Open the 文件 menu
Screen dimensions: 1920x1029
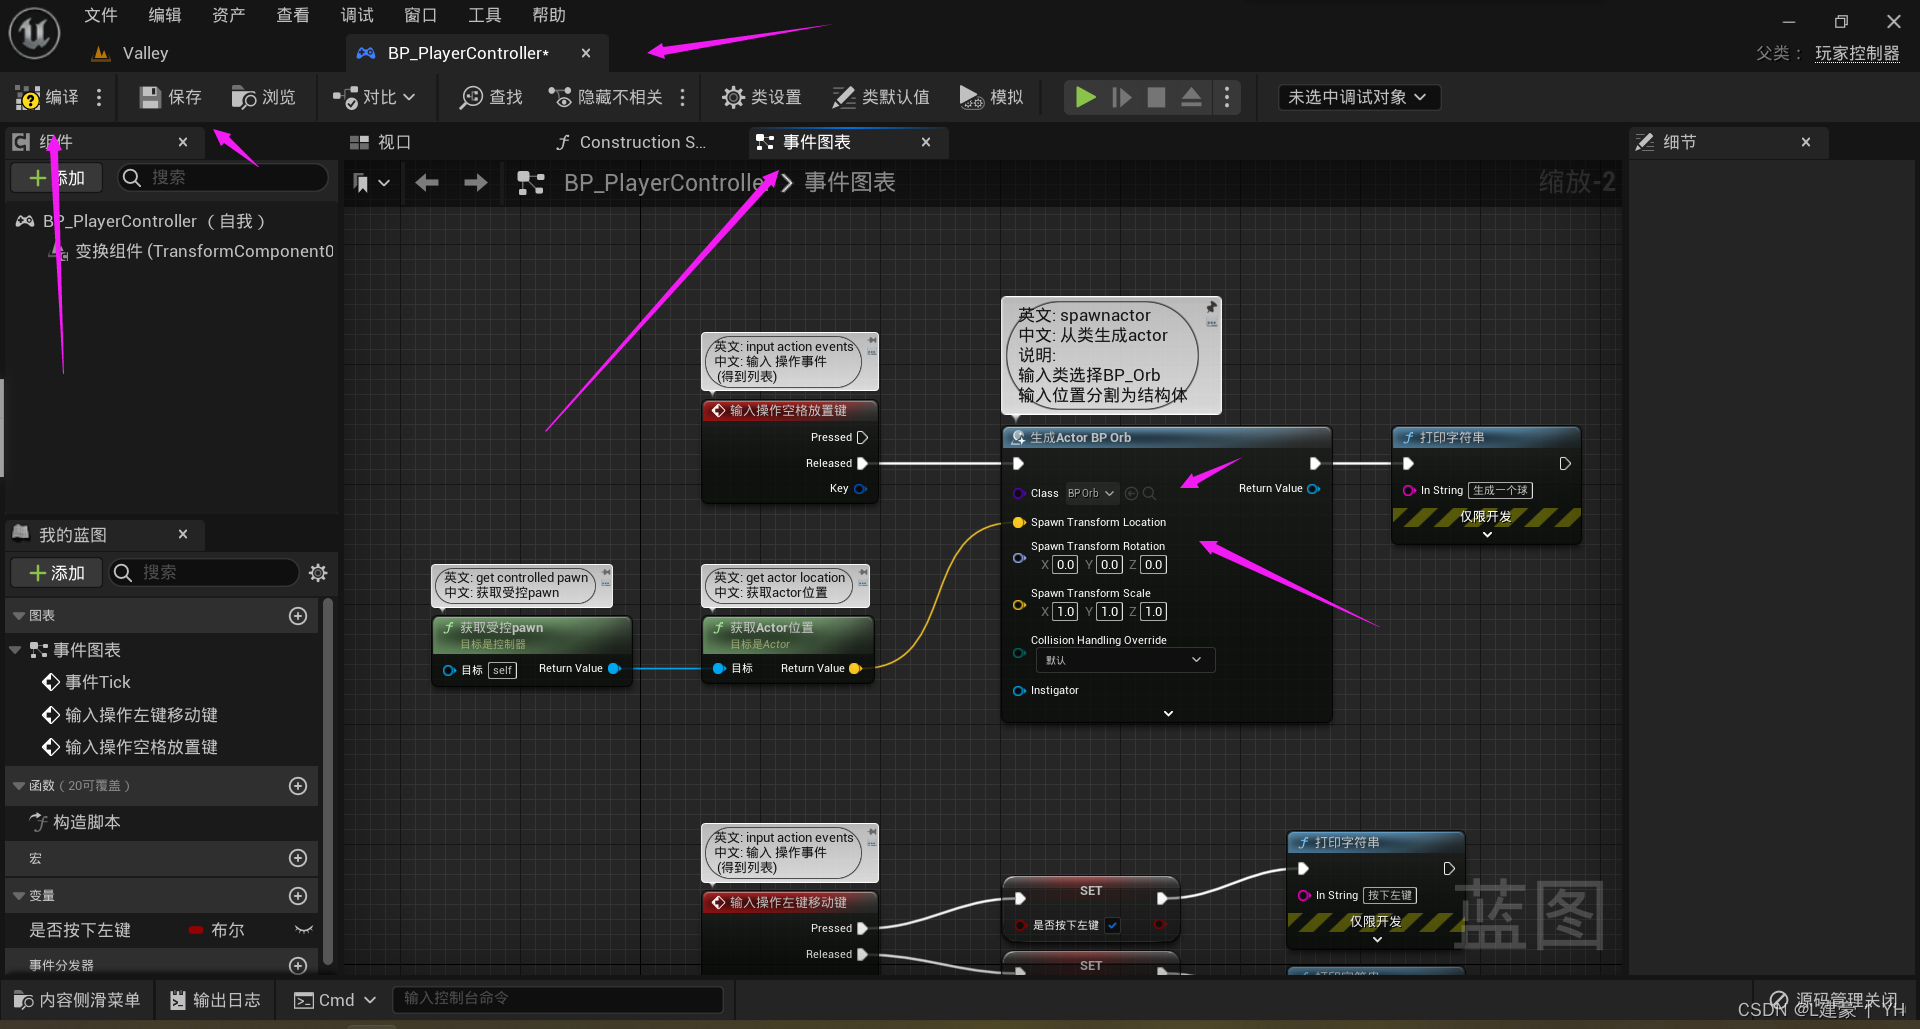tap(101, 15)
